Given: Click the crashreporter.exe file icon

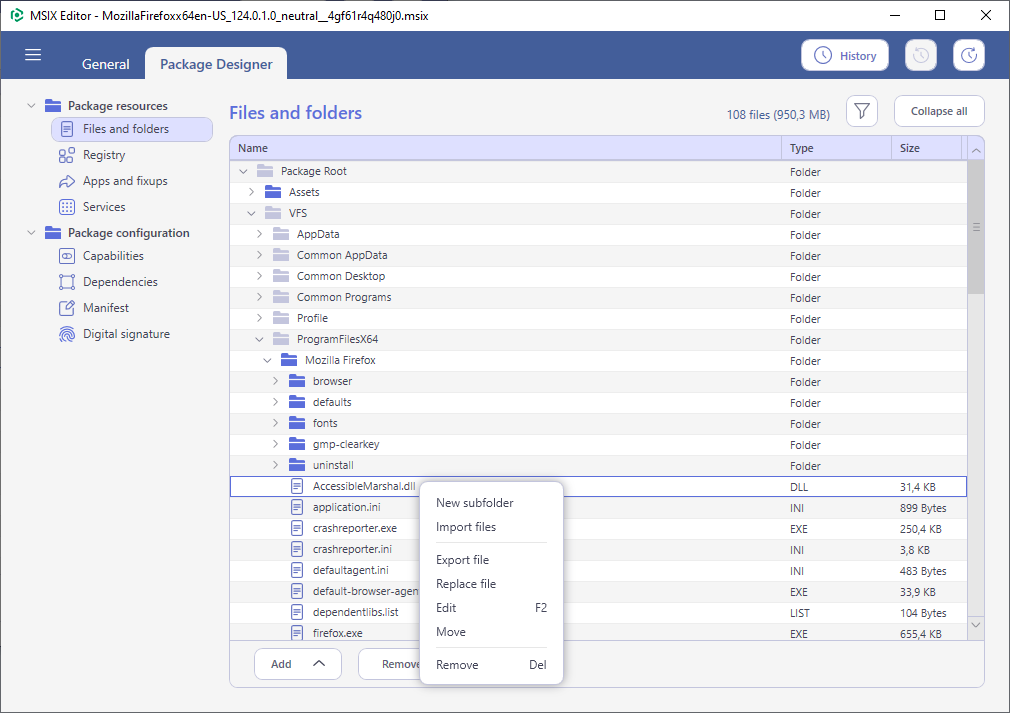Looking at the screenshot, I should 296,528.
